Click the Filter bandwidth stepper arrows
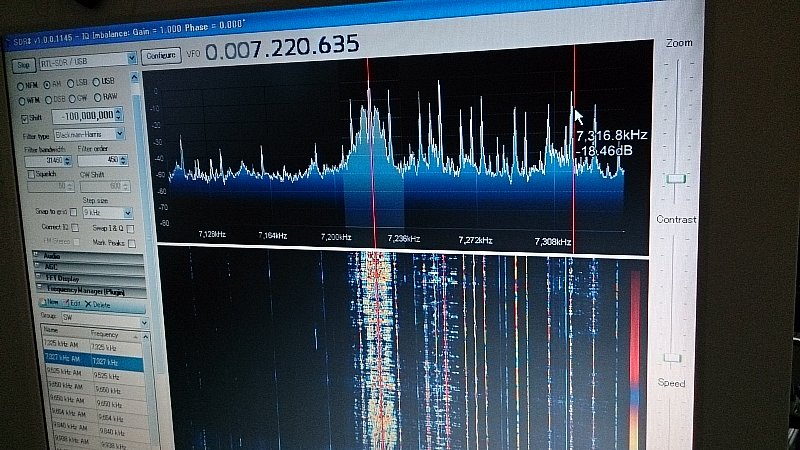Screen dimensions: 800x450 click(x=67, y=161)
